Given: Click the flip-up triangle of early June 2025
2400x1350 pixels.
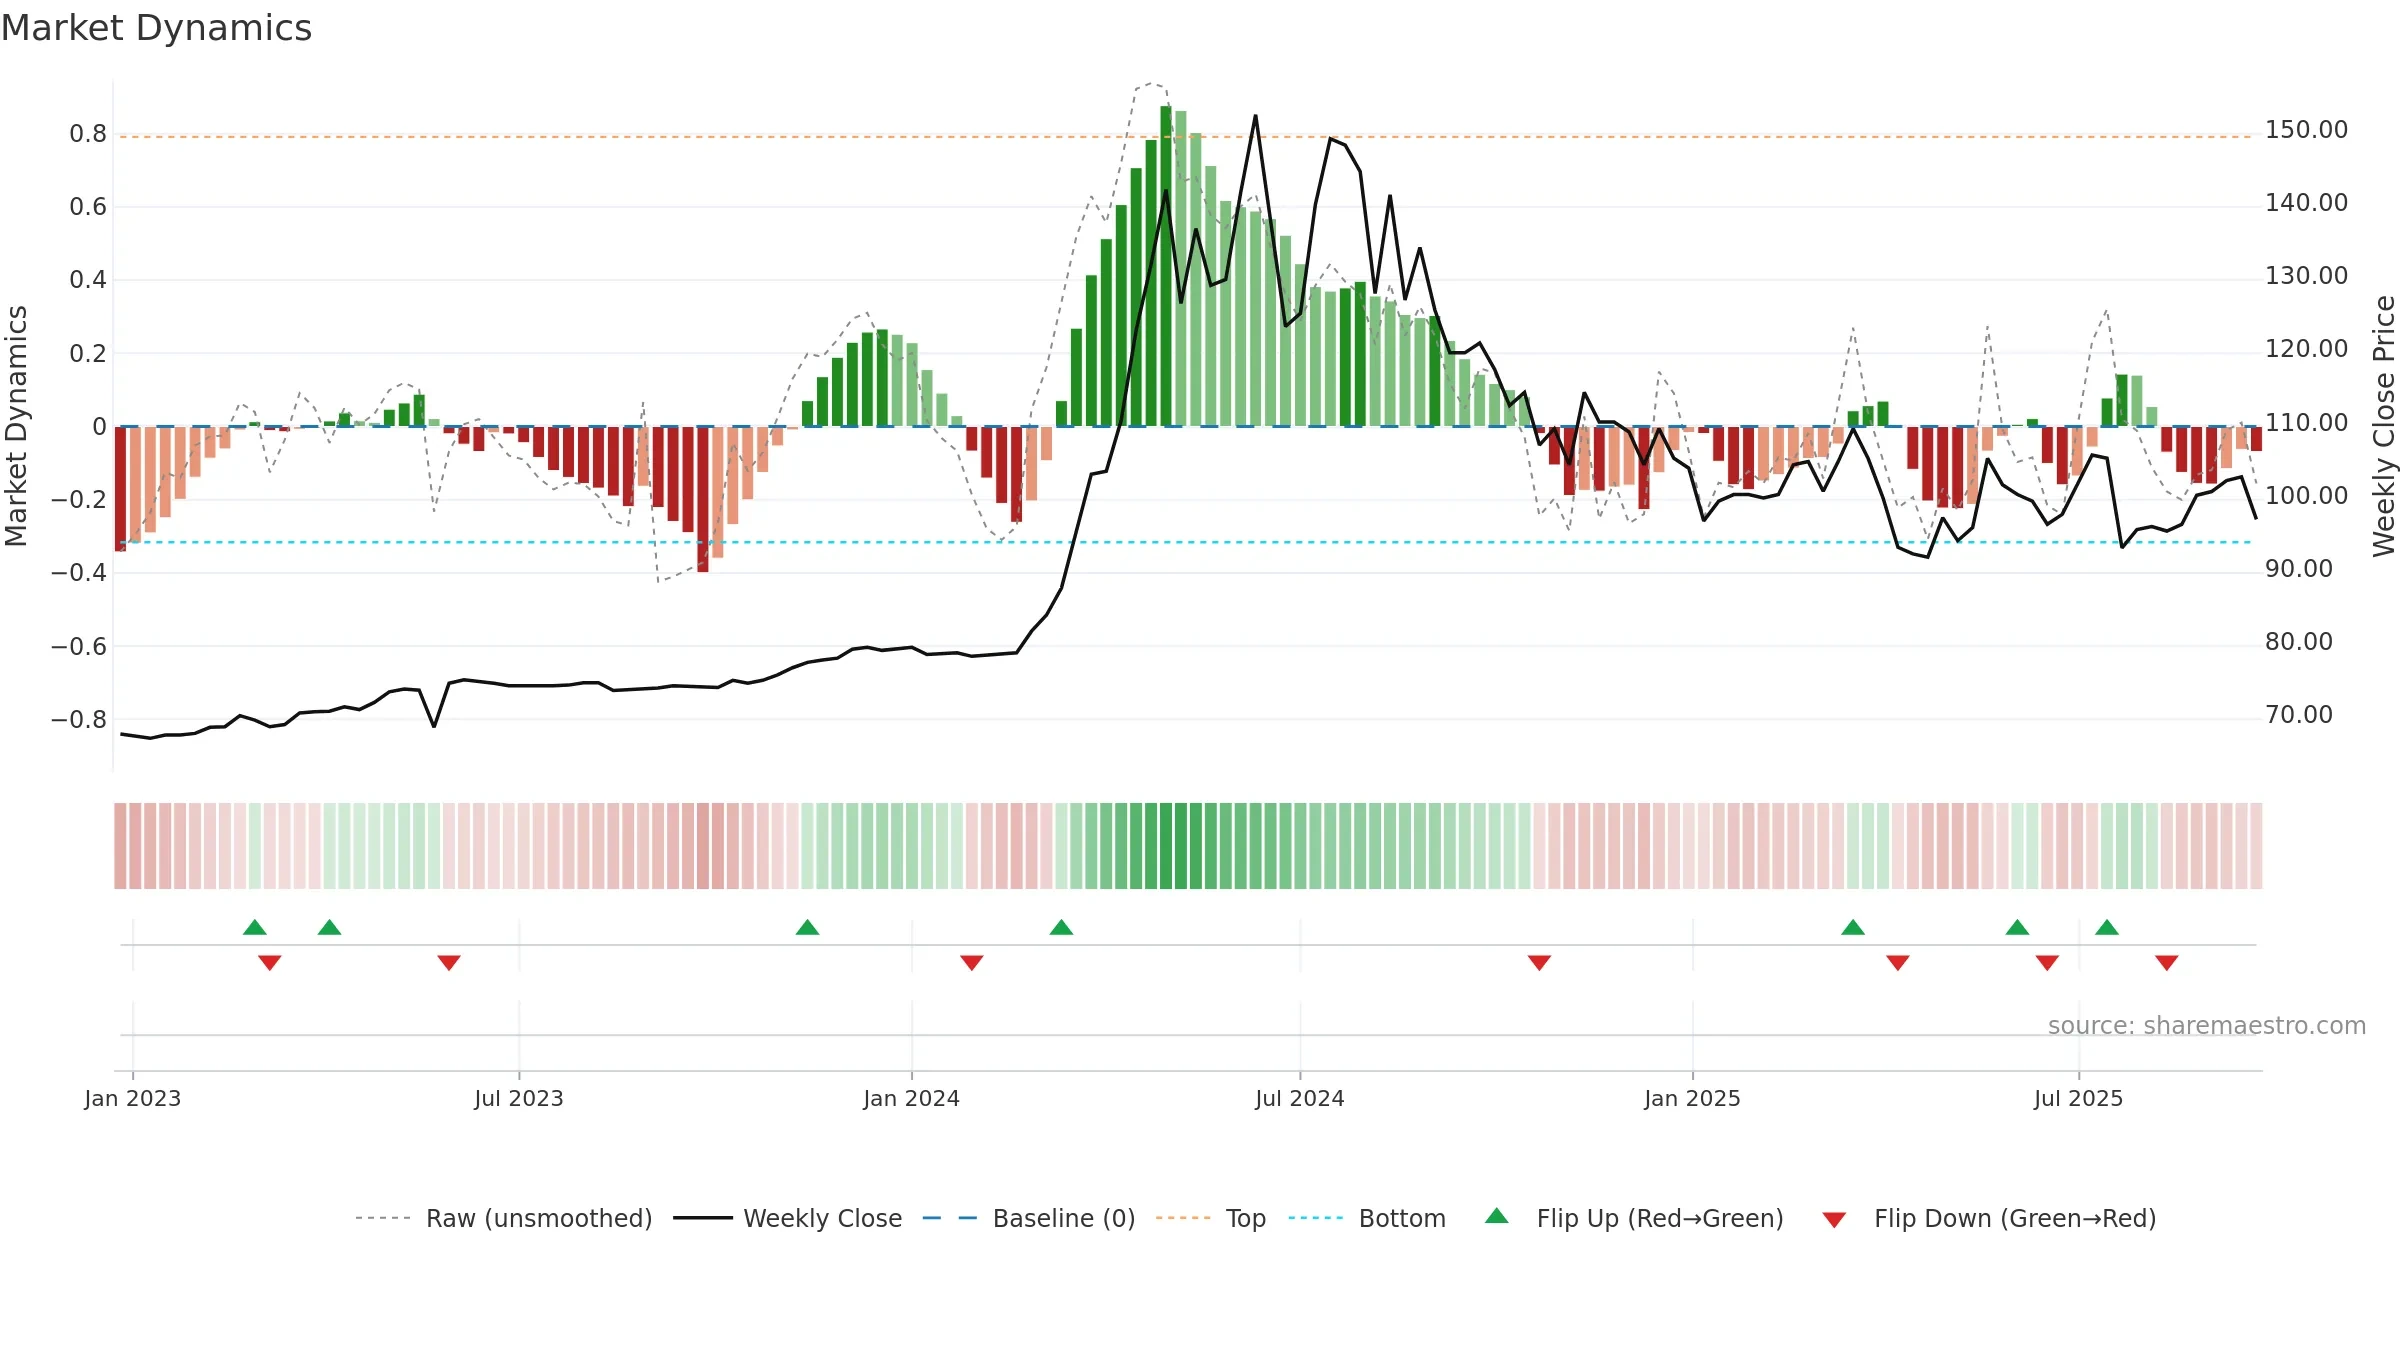Looking at the screenshot, I should pyautogui.click(x=2018, y=927).
